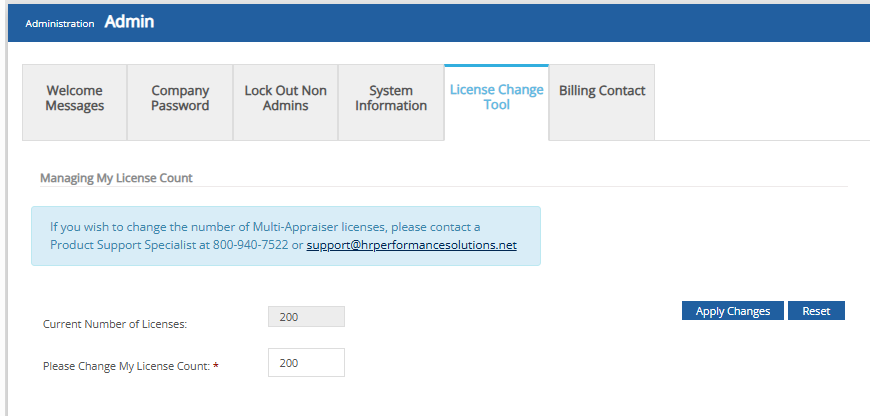The height and width of the screenshot is (416, 870).
Task: Click the blue header bar
Action: [x=500, y=22]
